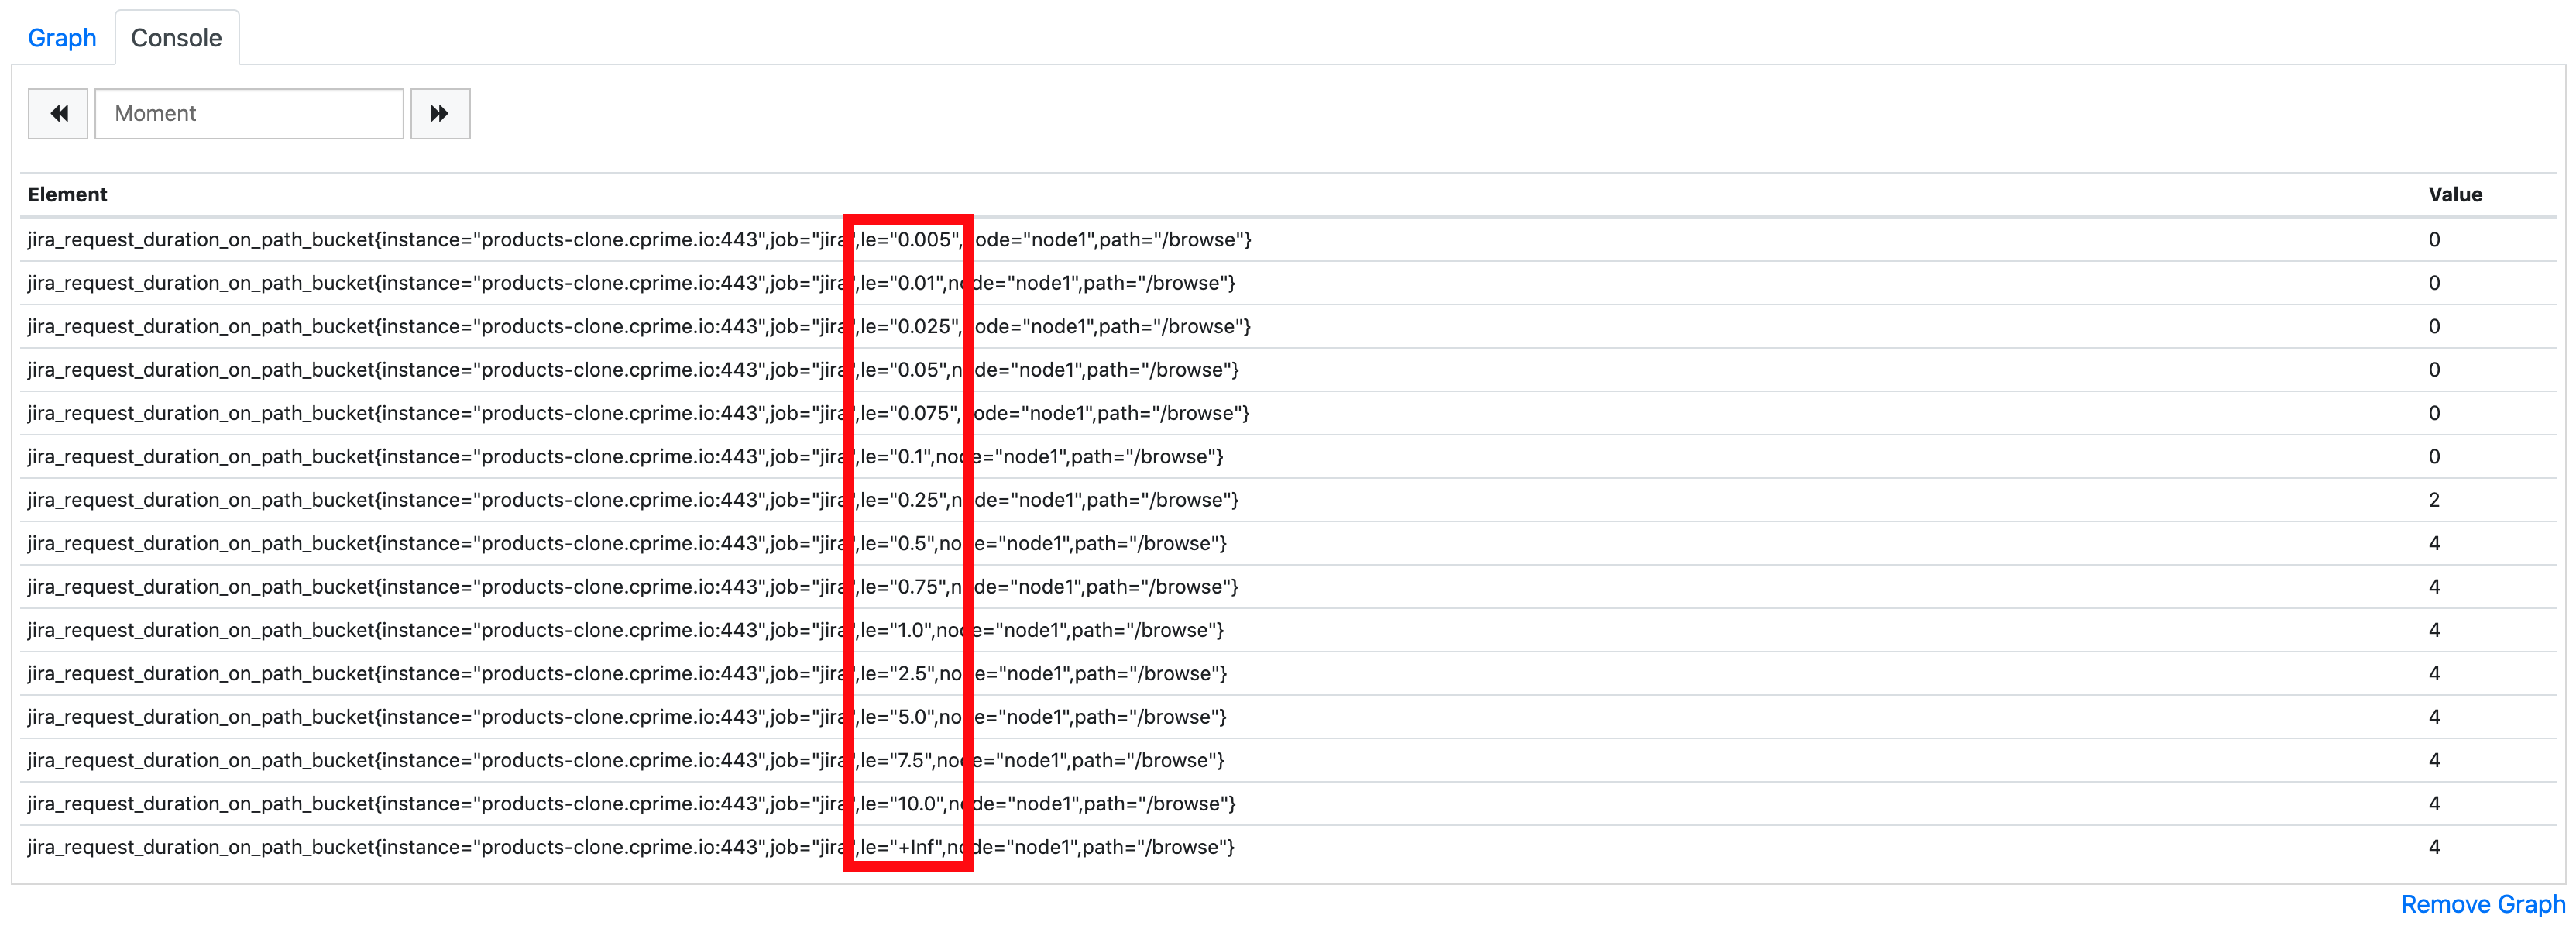Select the row with le="0.025"
Viewport: 2576px width, 936px height.
tap(1288, 326)
